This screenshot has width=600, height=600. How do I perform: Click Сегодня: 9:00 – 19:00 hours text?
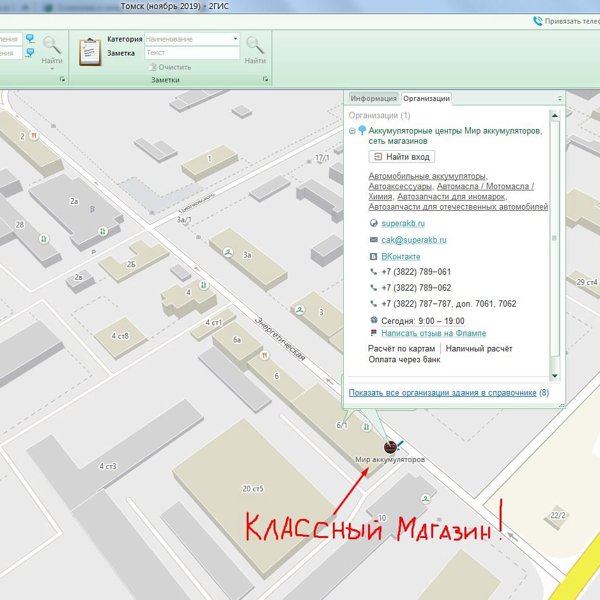tap(422, 321)
